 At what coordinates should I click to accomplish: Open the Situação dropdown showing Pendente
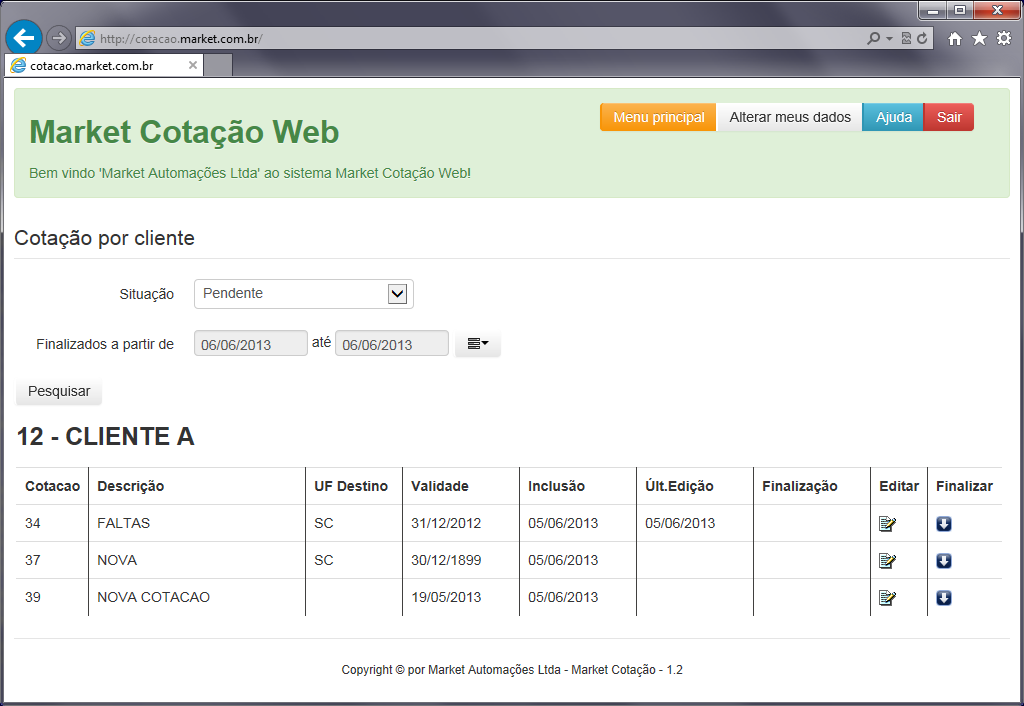(x=304, y=294)
